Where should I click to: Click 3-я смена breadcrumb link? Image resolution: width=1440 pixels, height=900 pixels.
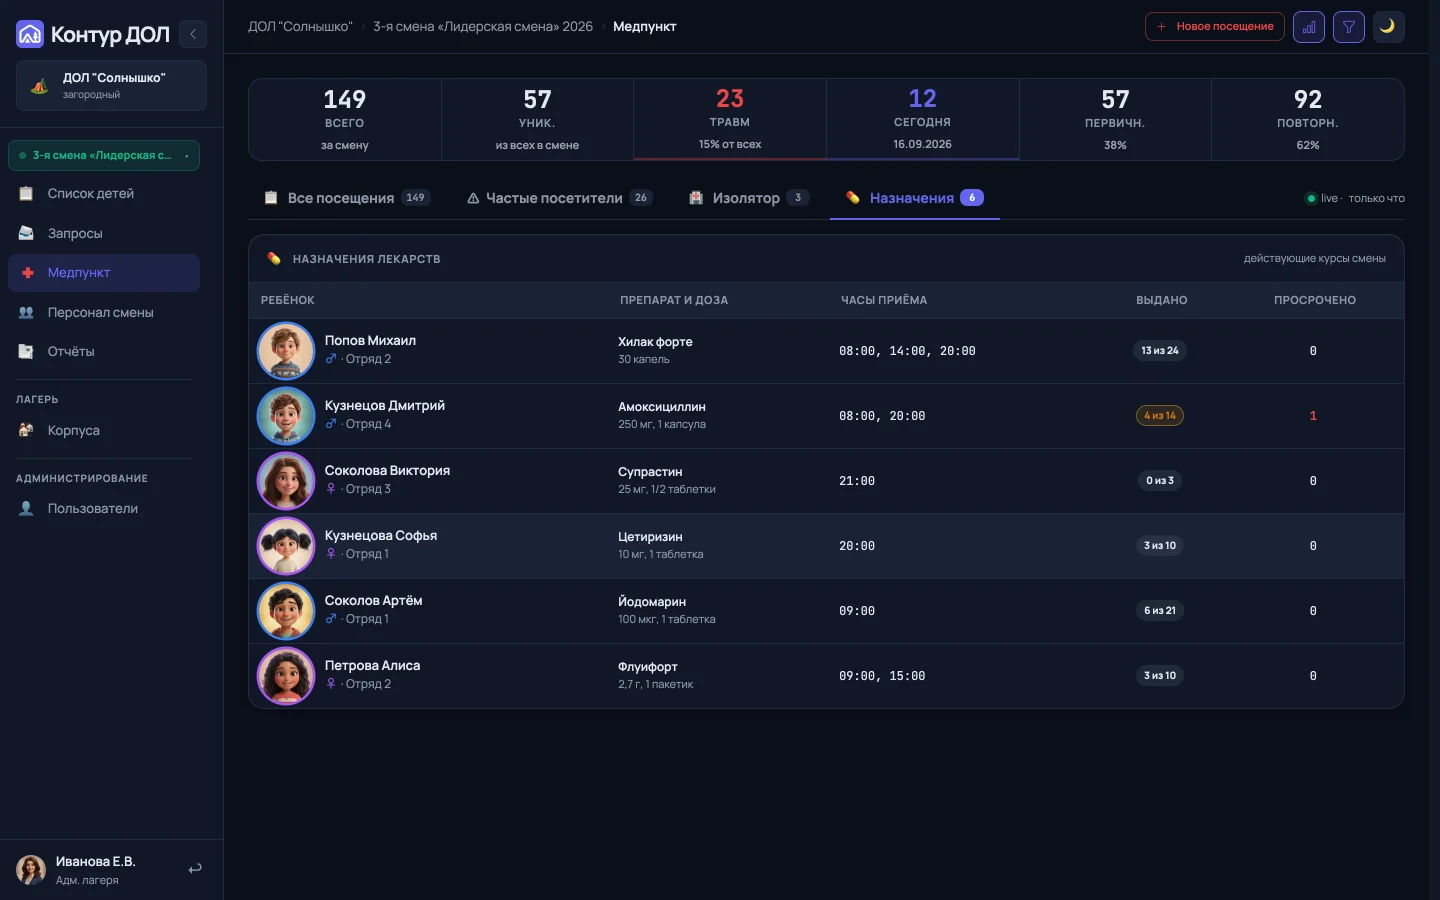click(x=483, y=27)
